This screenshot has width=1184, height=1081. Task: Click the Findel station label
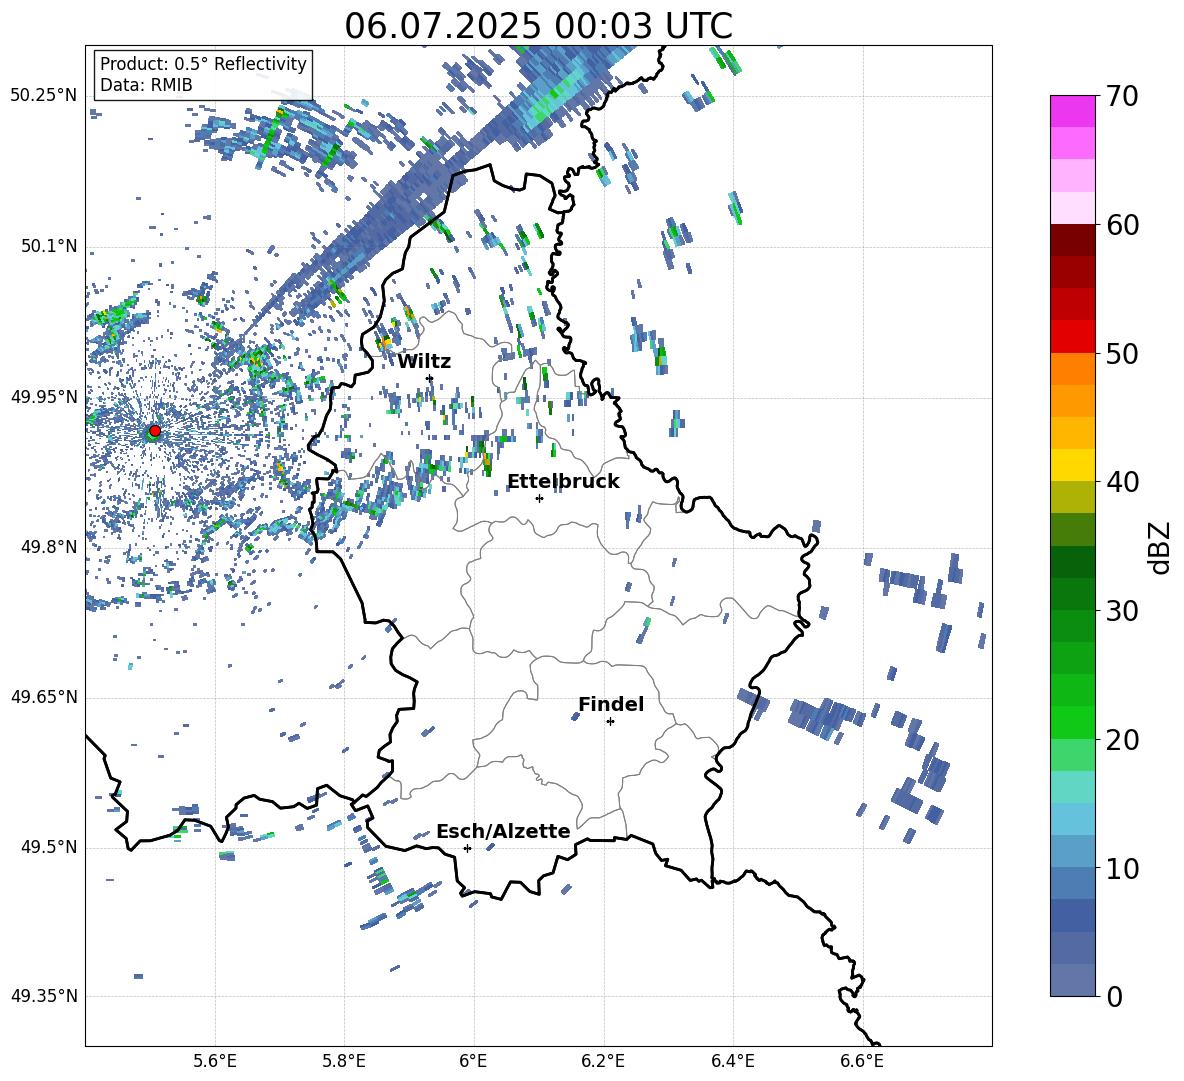[x=611, y=704]
